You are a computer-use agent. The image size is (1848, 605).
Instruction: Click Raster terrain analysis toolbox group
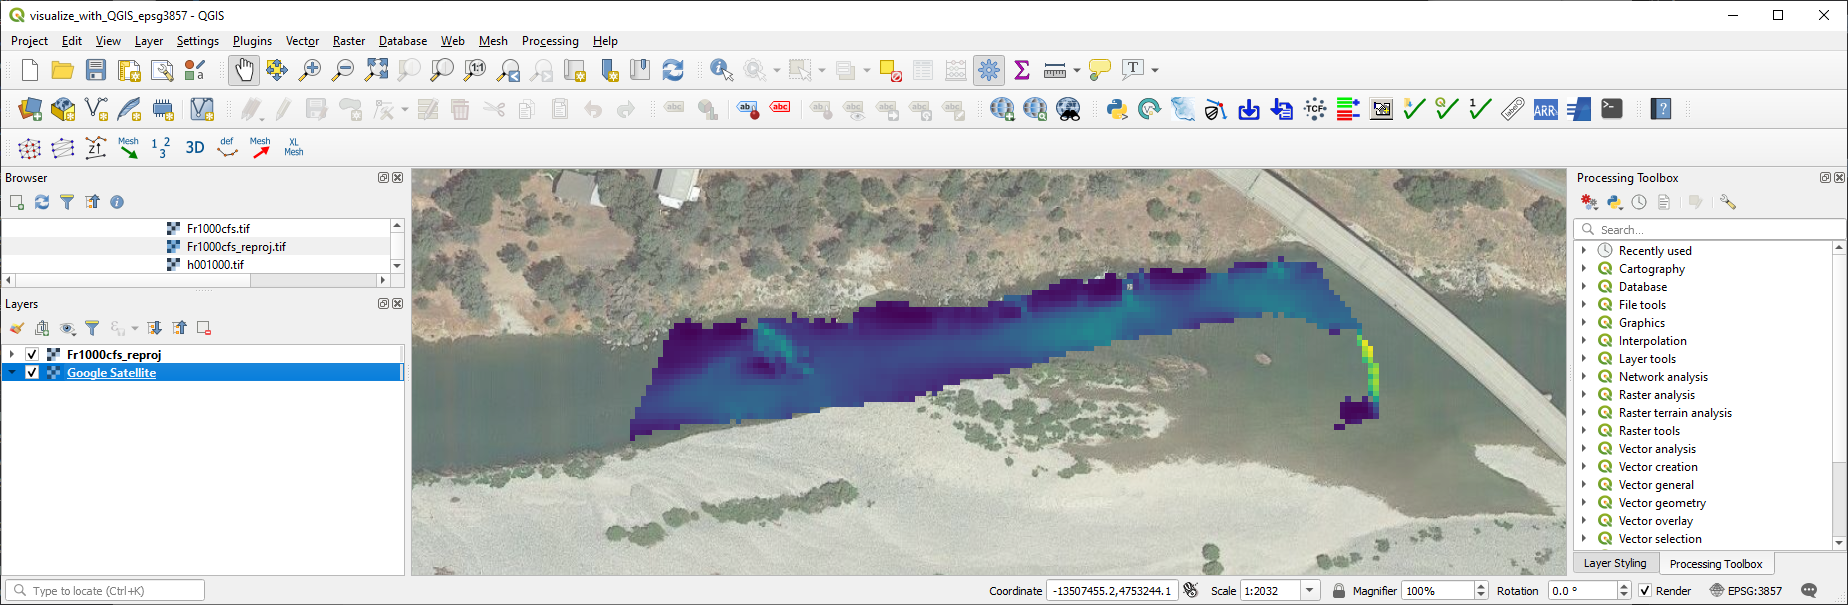(x=1675, y=413)
